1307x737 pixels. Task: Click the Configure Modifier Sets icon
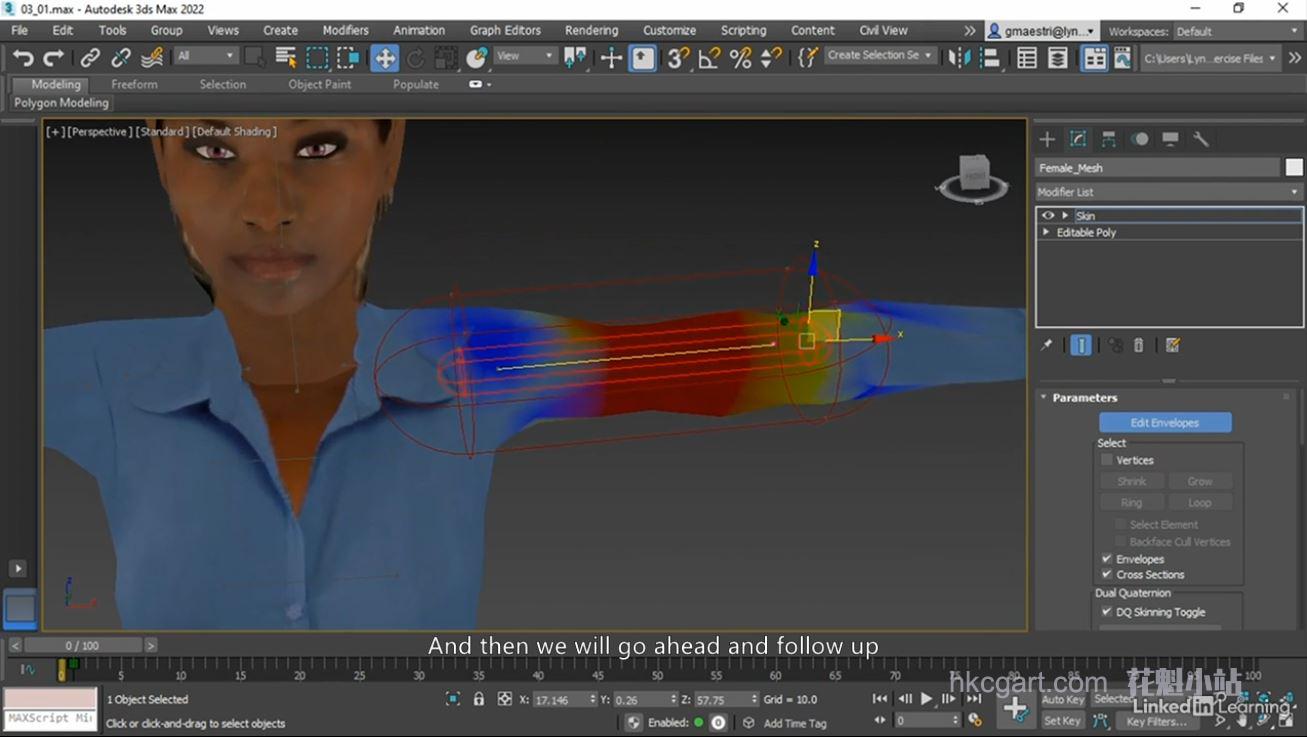pyautogui.click(x=1173, y=345)
